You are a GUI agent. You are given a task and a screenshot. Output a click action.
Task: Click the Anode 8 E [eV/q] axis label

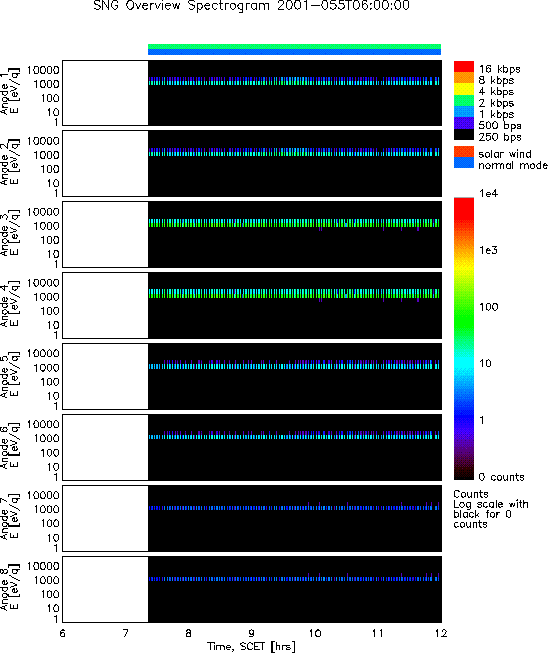tap(9, 588)
